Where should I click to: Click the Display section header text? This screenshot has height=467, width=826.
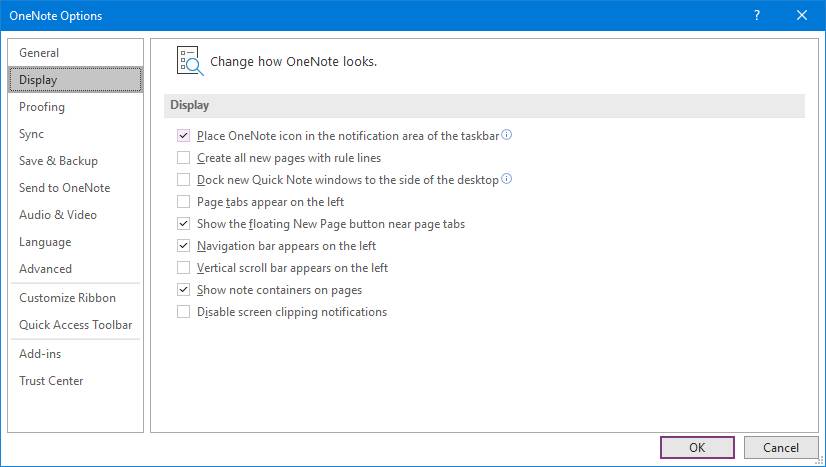point(190,105)
